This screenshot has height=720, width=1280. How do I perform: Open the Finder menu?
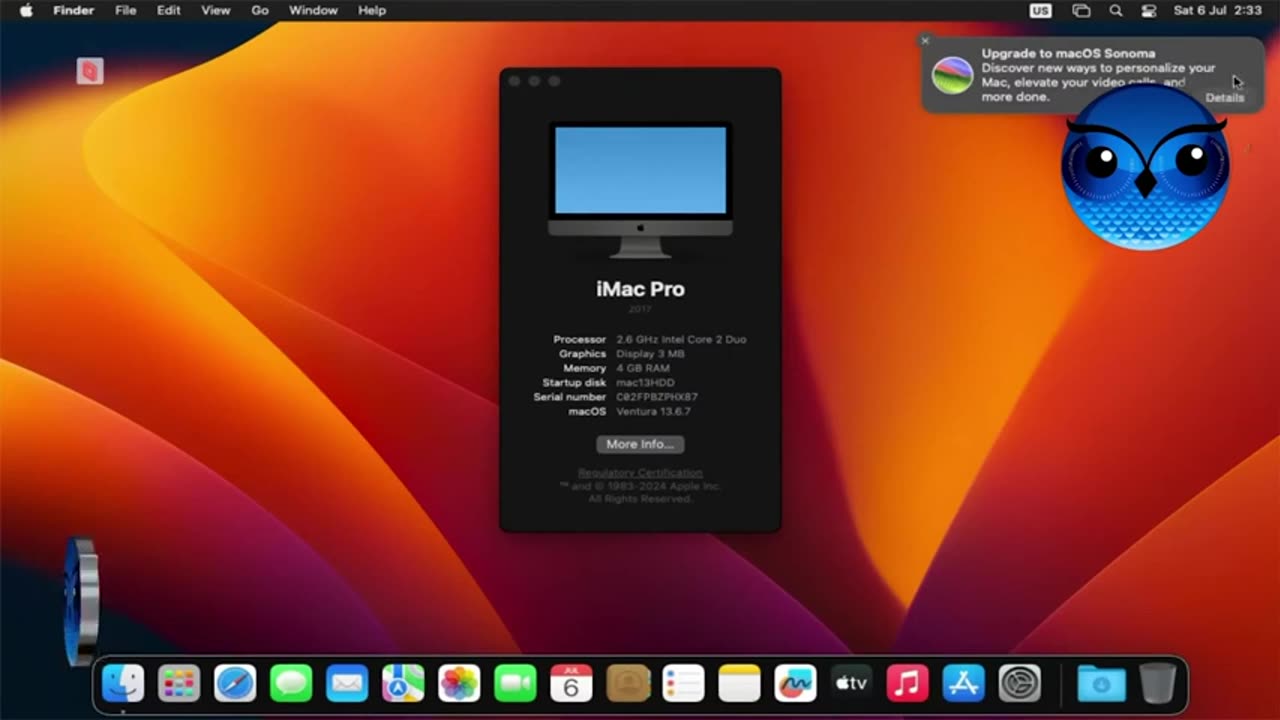pos(73,10)
